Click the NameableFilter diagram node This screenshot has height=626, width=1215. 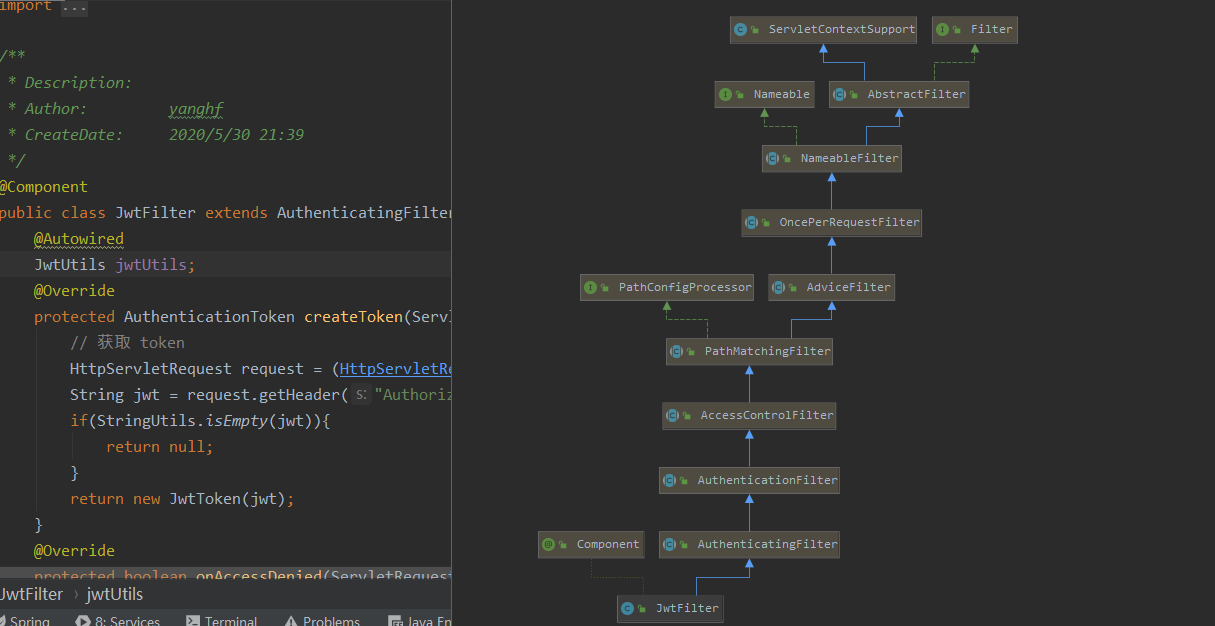coord(831,158)
